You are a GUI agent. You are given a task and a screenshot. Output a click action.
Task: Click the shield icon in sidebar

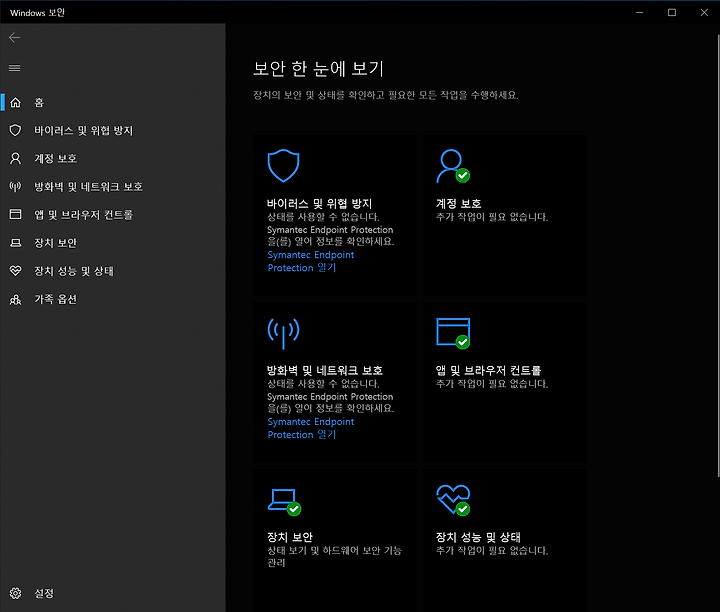16,130
